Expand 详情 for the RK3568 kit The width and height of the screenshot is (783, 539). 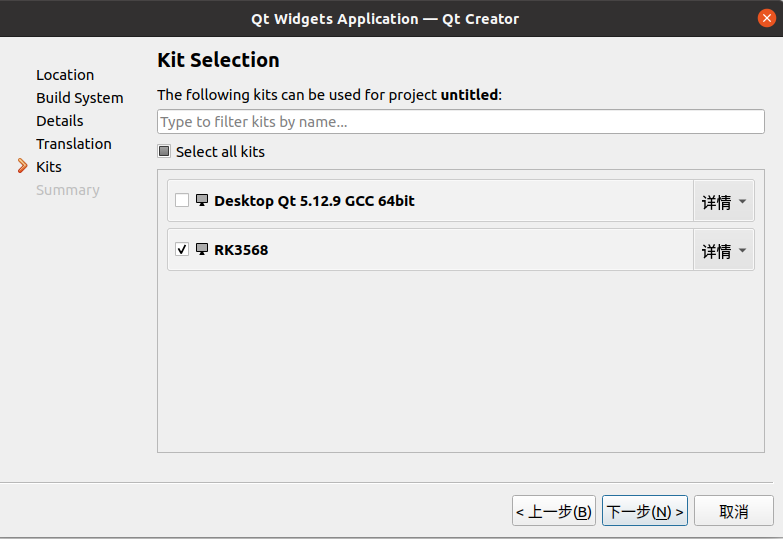[x=724, y=251]
